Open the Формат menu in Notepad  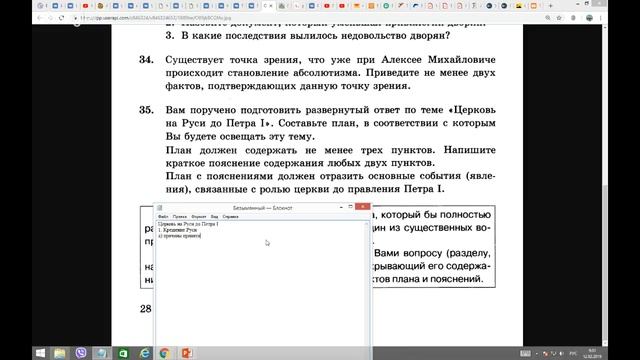pyautogui.click(x=199, y=216)
